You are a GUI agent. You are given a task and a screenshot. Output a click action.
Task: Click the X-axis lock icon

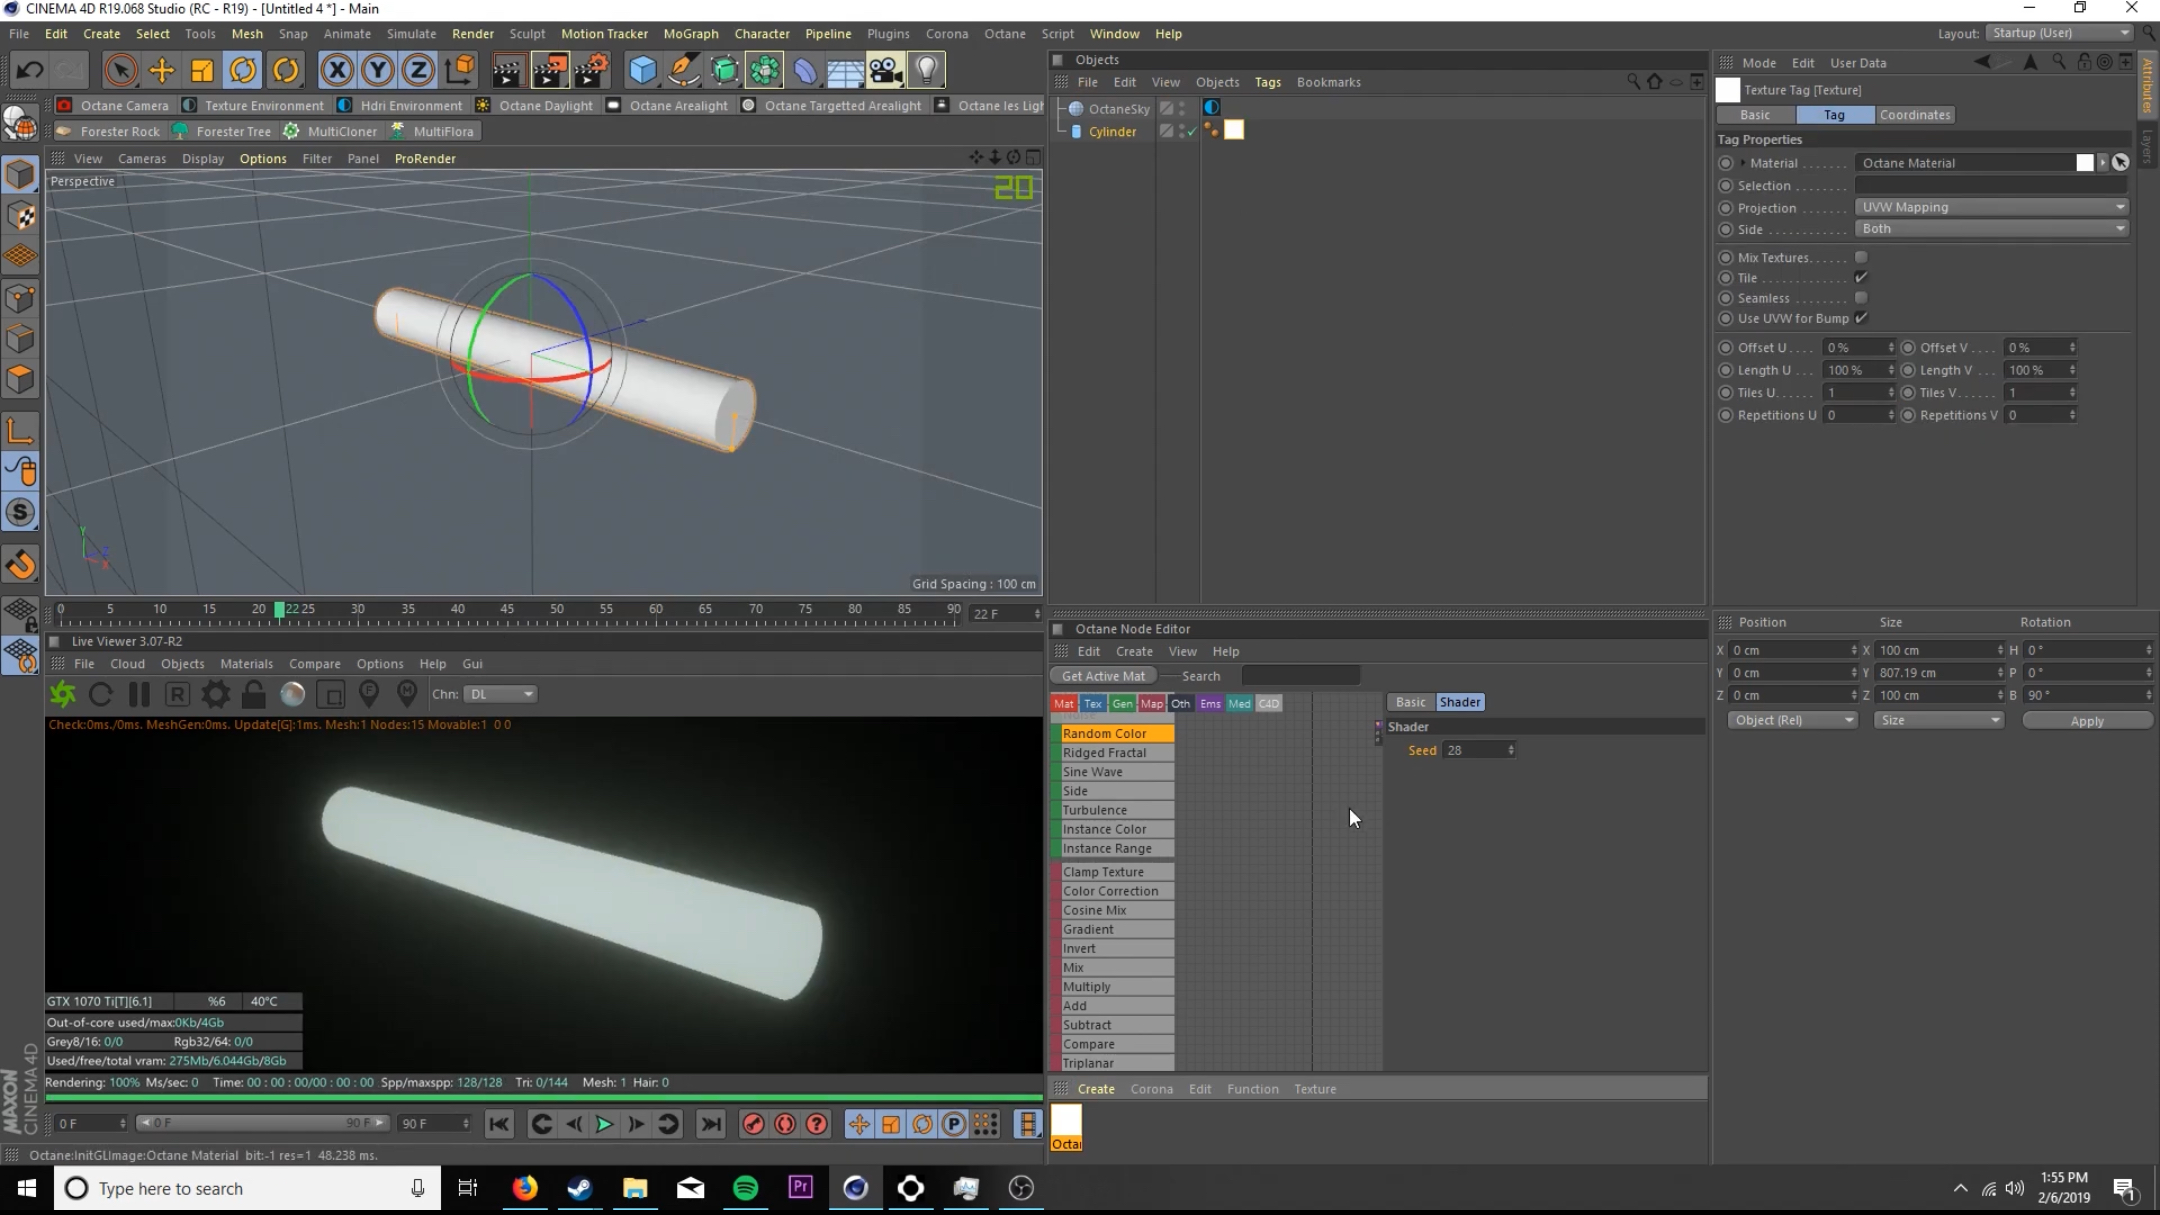[x=337, y=70]
